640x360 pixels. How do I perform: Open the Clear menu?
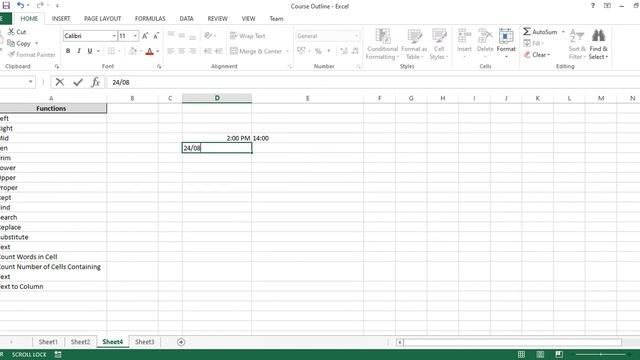click(x=537, y=54)
